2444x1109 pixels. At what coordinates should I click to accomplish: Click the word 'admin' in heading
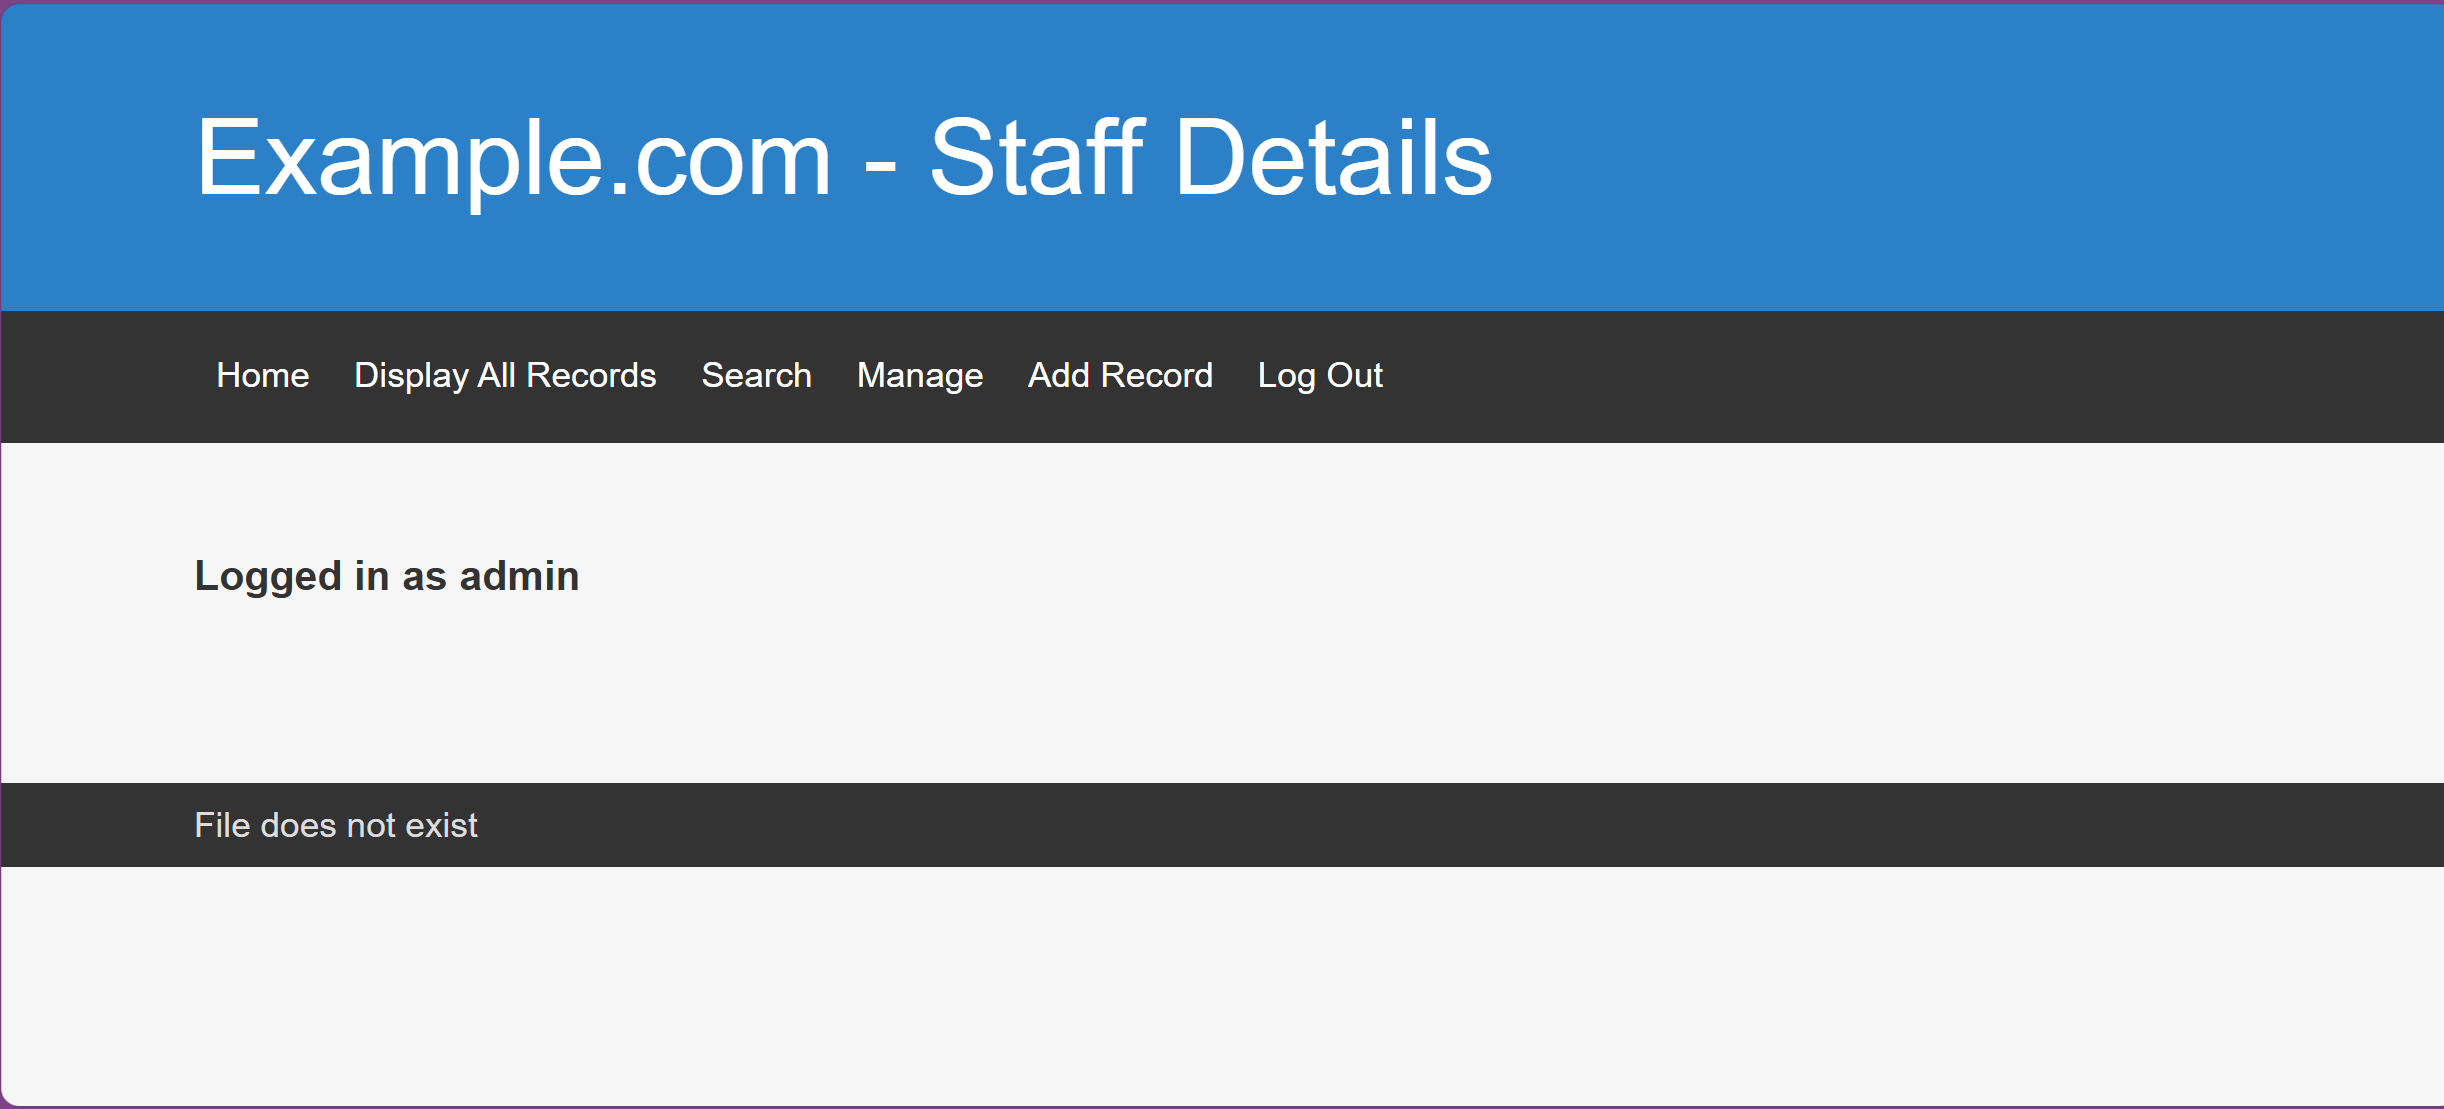click(x=519, y=576)
